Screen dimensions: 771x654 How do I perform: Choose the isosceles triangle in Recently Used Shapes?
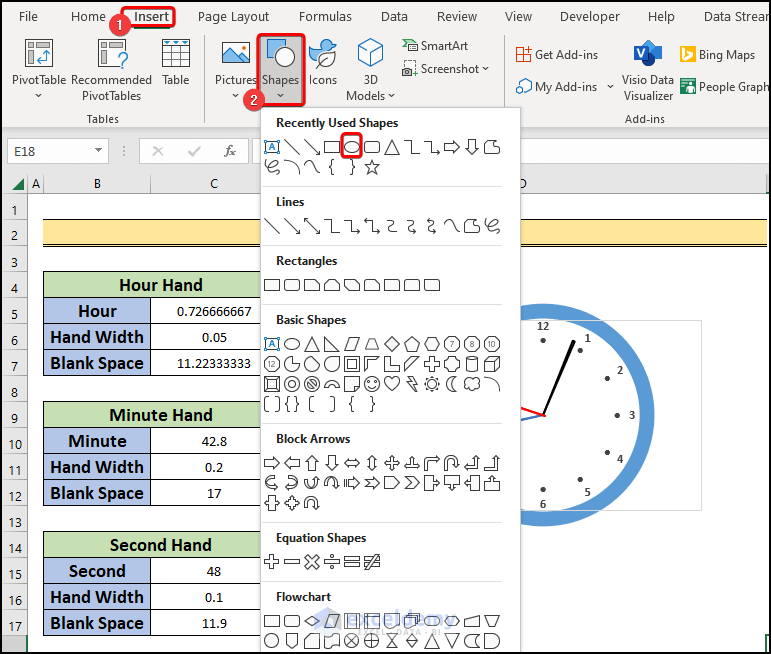click(391, 147)
